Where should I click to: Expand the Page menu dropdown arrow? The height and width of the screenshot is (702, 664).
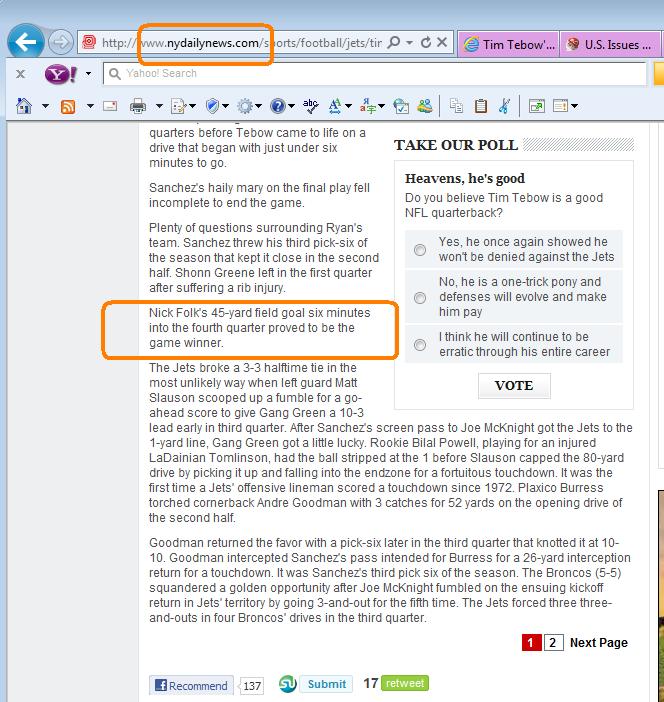(x=193, y=106)
